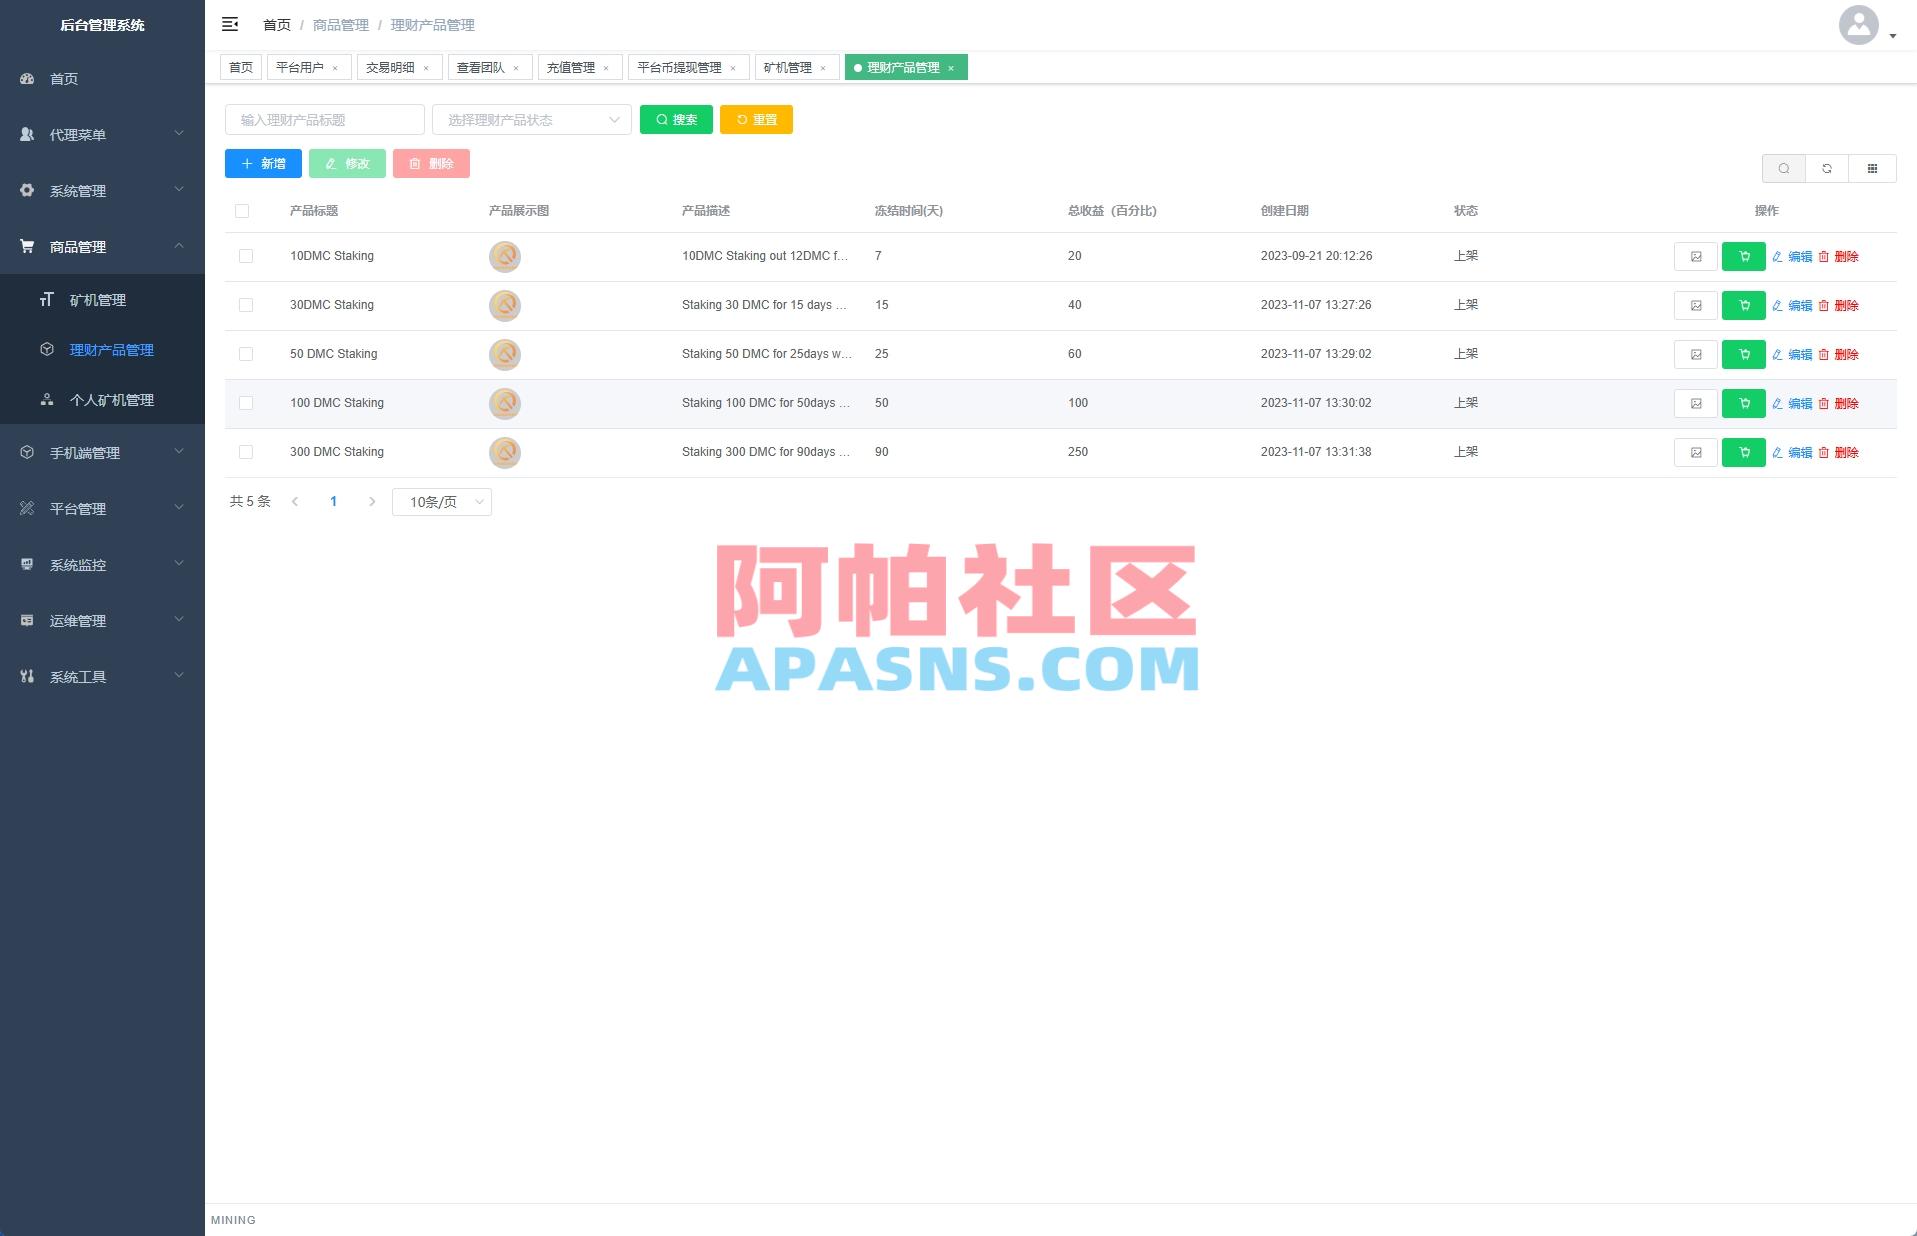Screen dimensions: 1917x1236
Task: Open the user avatar icon at top right
Action: [1858, 24]
